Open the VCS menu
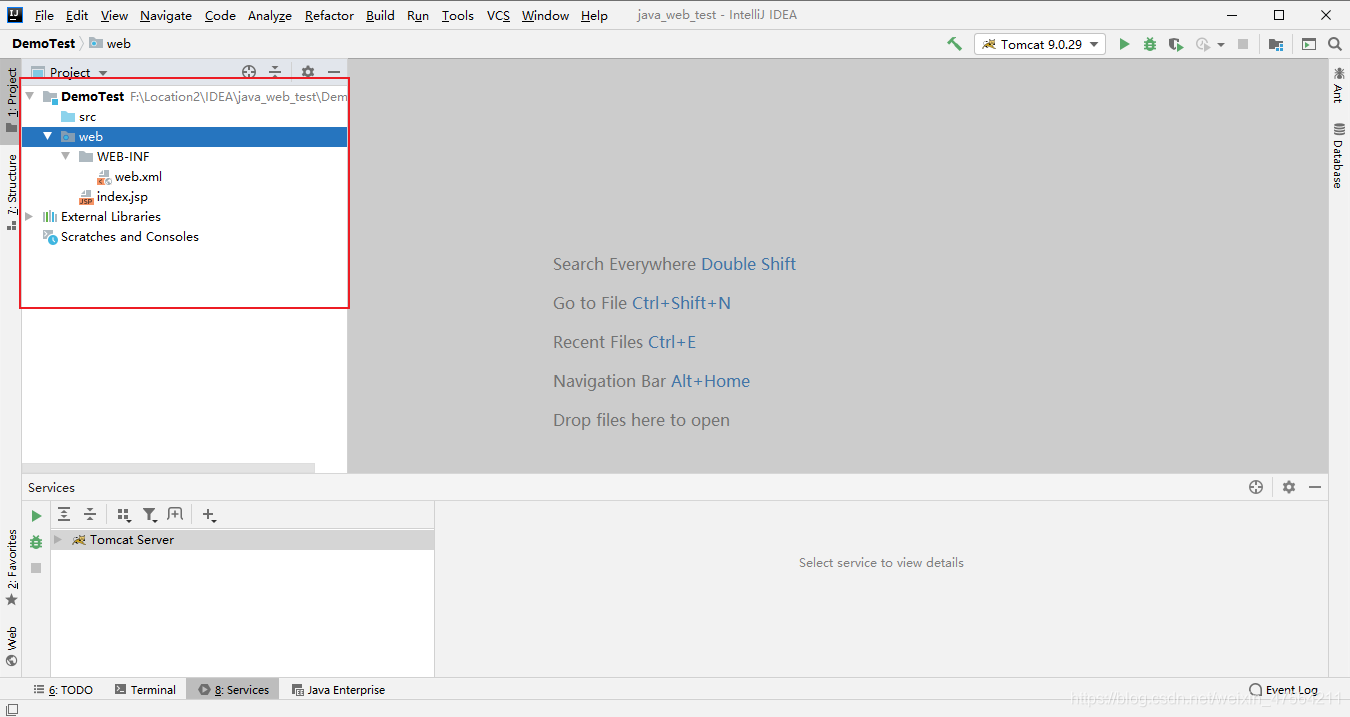The height and width of the screenshot is (717, 1350). click(x=498, y=15)
